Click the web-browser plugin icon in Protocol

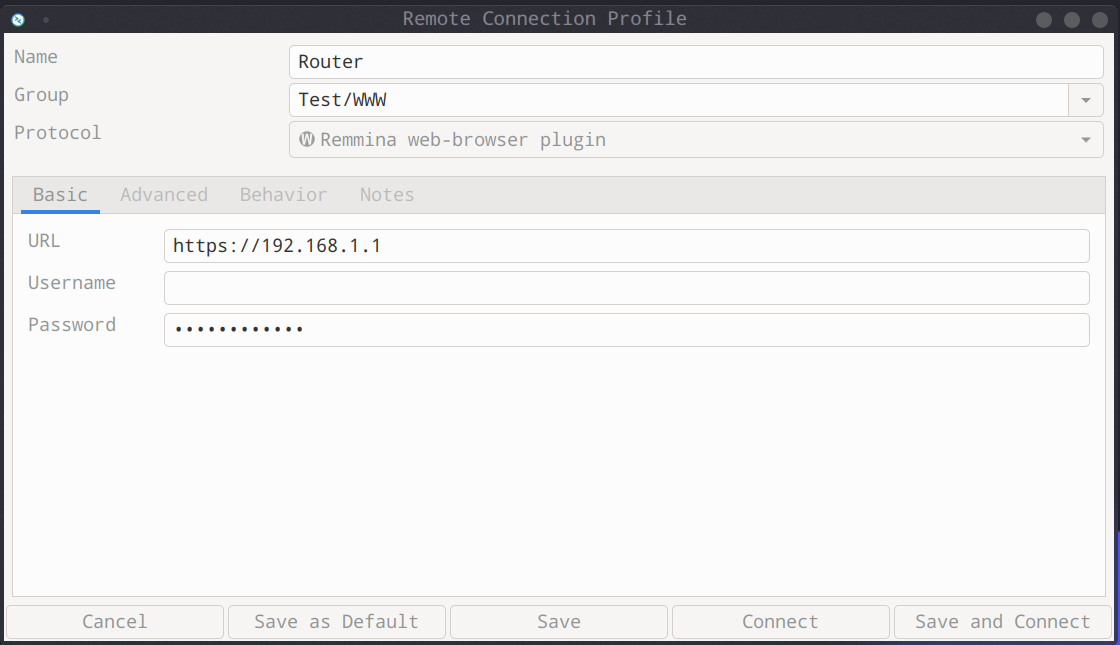click(x=307, y=140)
